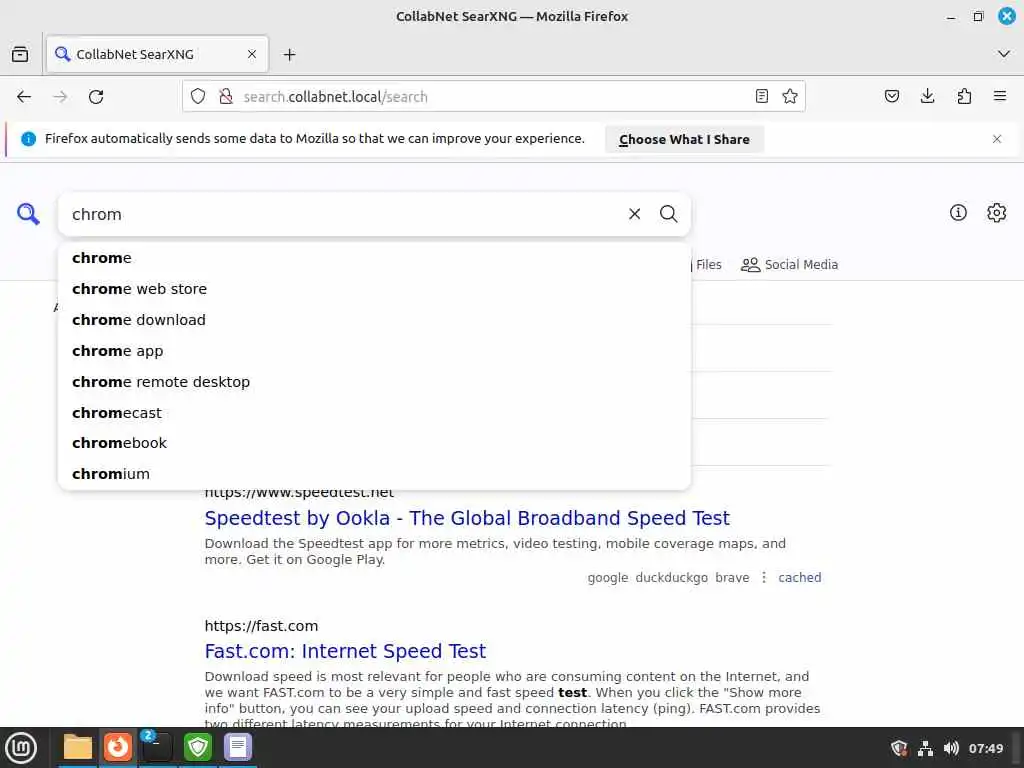The height and width of the screenshot is (768, 1024).
Task: Open the extensions puzzle icon
Action: point(964,97)
